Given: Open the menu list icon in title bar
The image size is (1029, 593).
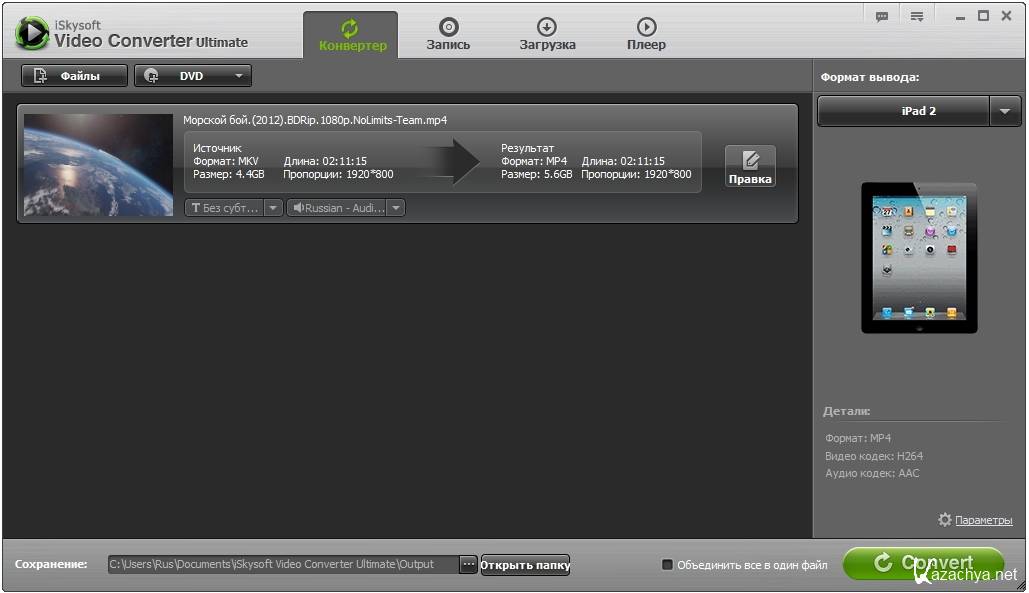Looking at the screenshot, I should (917, 16).
